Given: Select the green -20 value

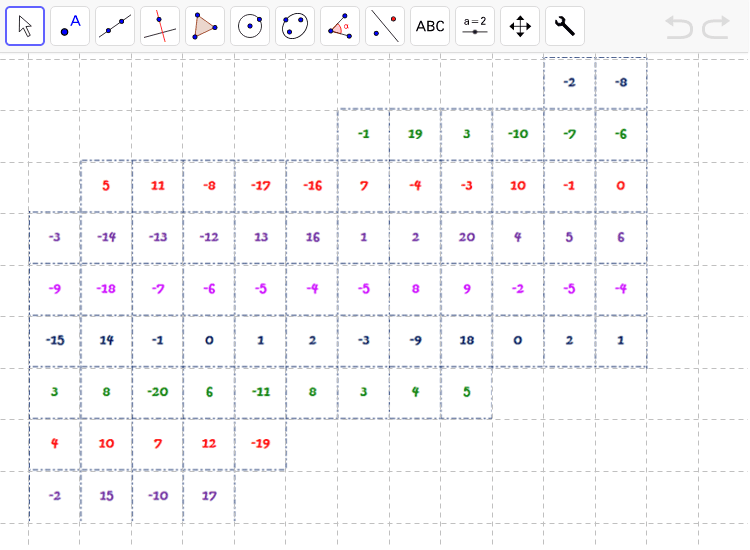Looking at the screenshot, I should (158, 392).
